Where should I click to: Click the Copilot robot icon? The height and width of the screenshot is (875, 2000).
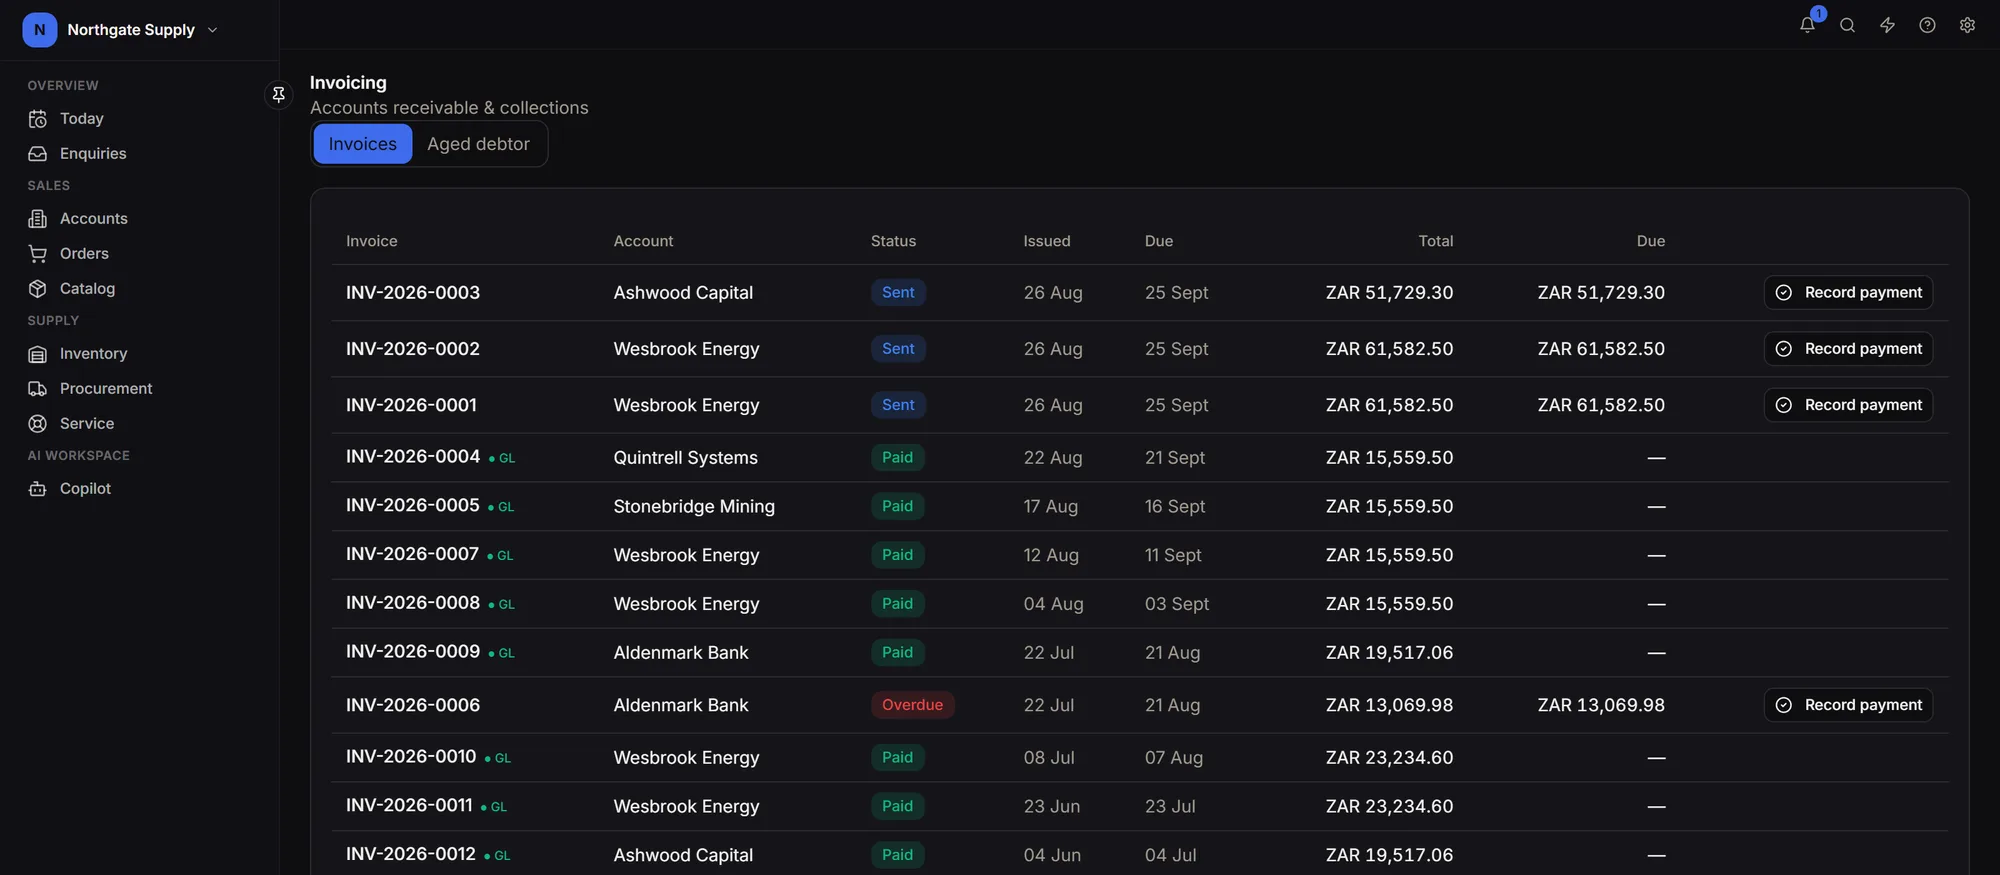(38, 489)
